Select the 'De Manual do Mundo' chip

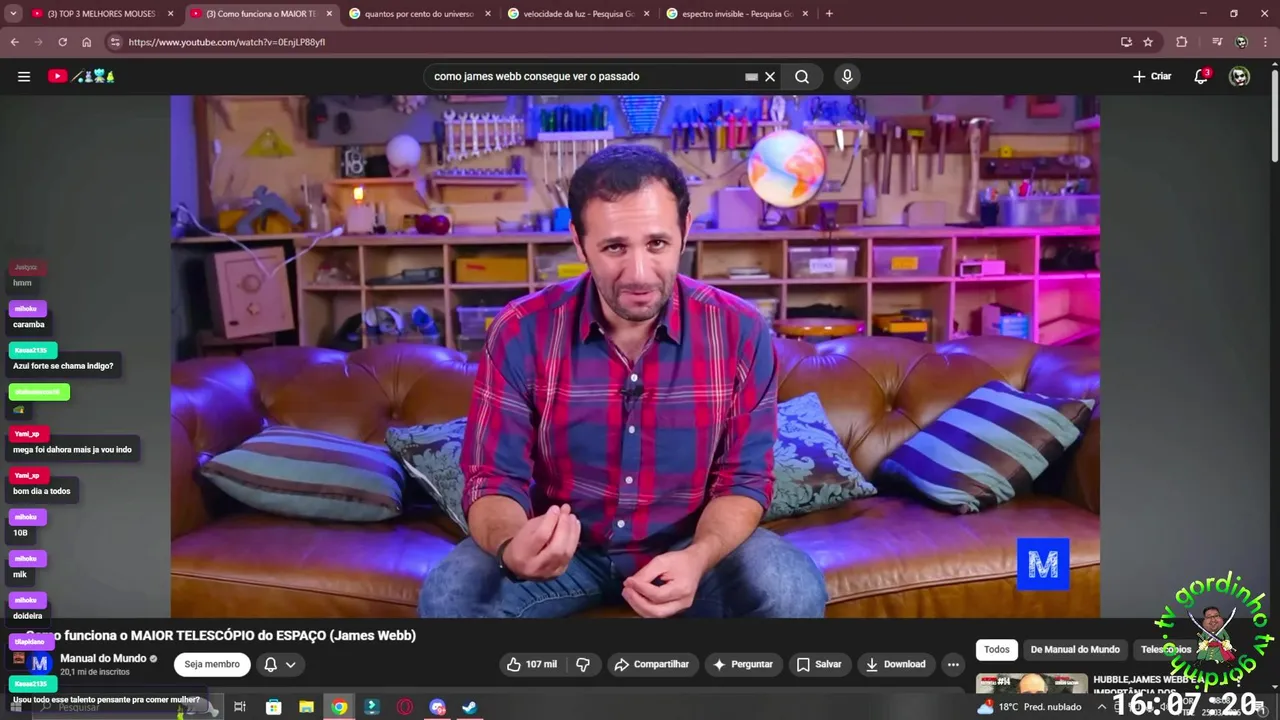[1075, 649]
